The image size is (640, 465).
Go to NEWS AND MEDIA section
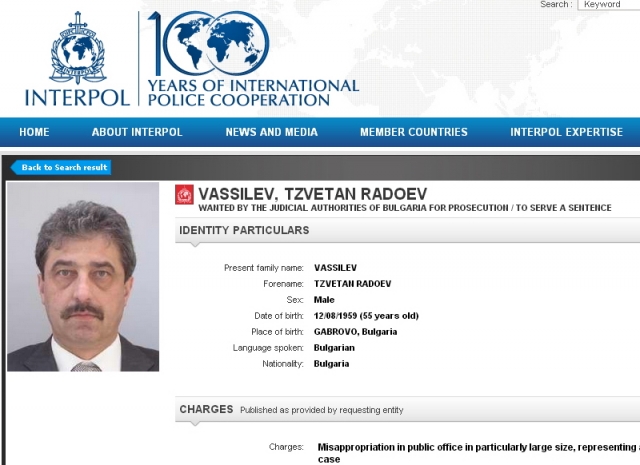[x=271, y=132]
